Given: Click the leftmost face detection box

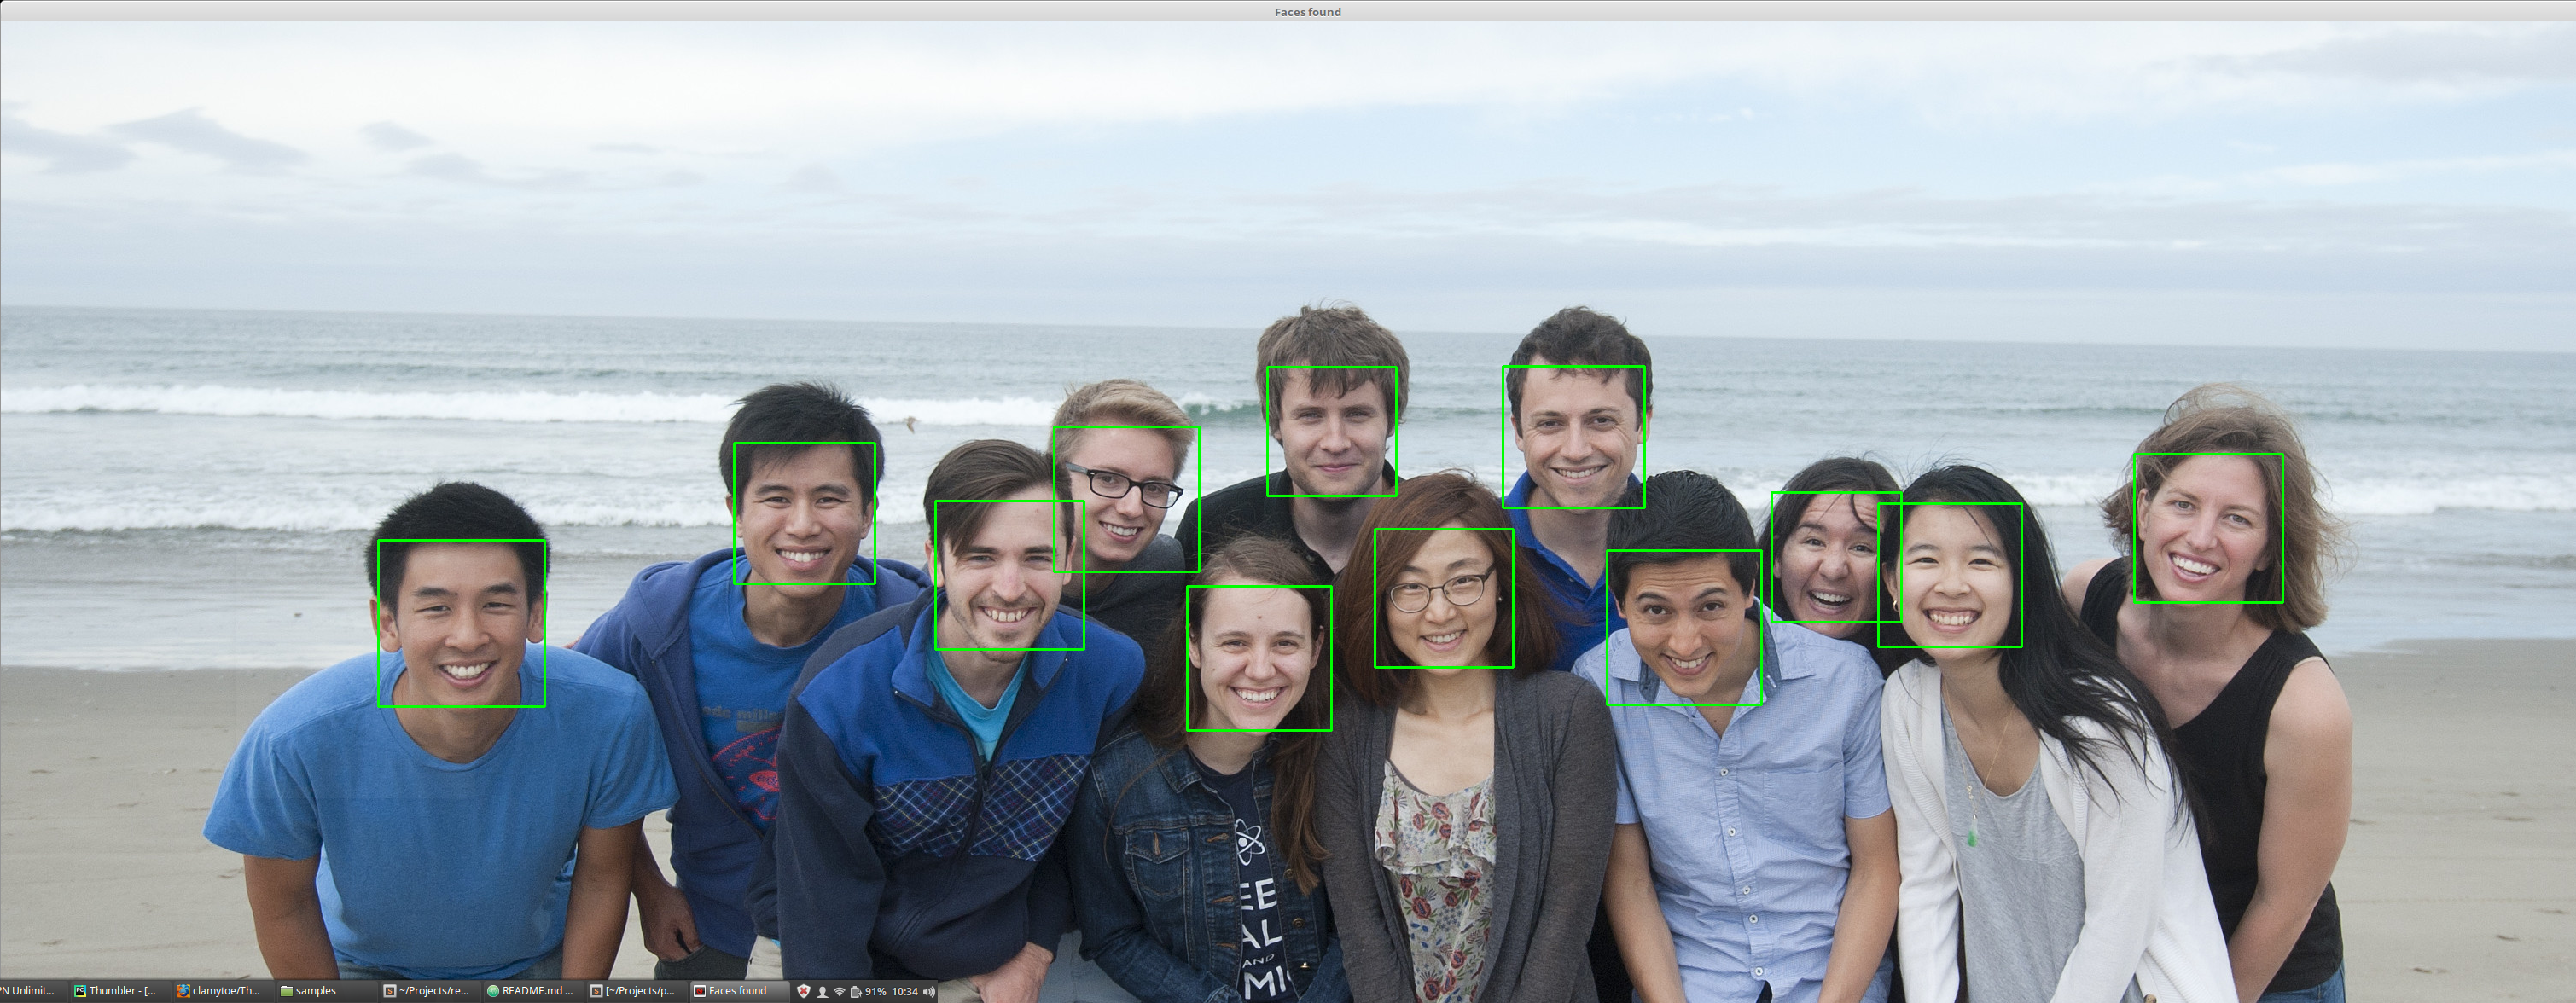Looking at the screenshot, I should (461, 623).
